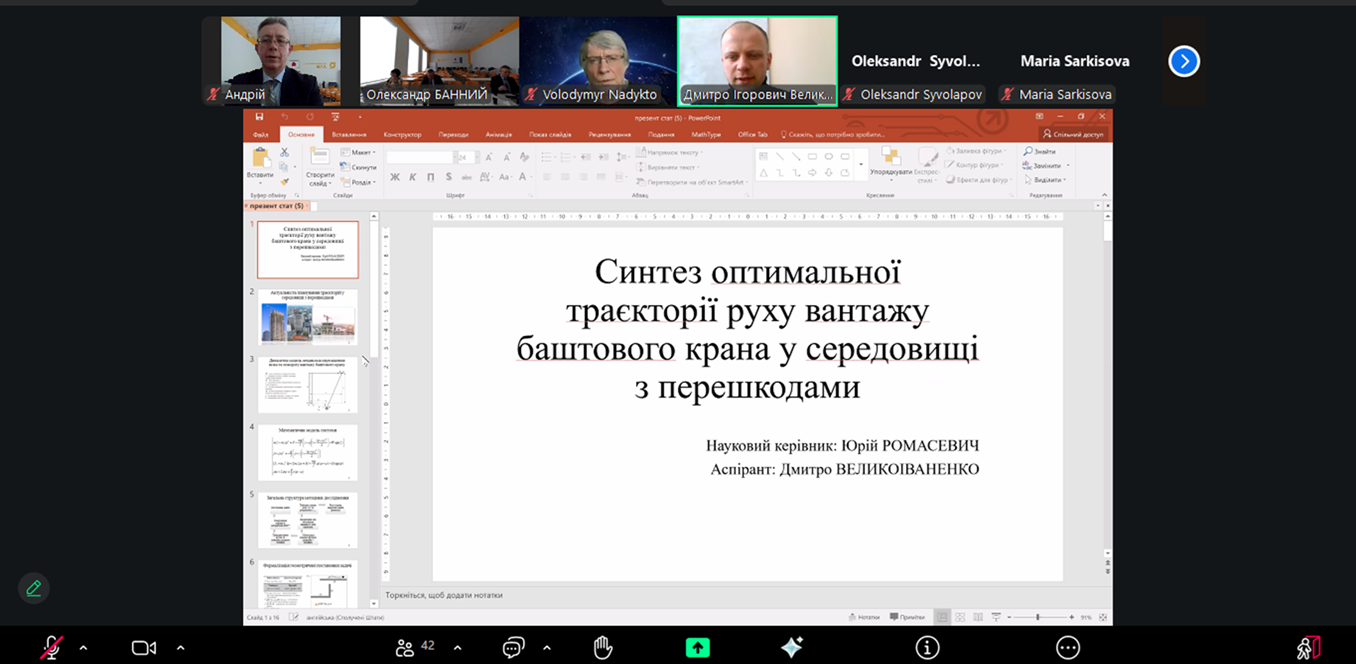Screen dimensions: 1356x664
Task: Open the participants list showing 42
Action: coord(414,647)
